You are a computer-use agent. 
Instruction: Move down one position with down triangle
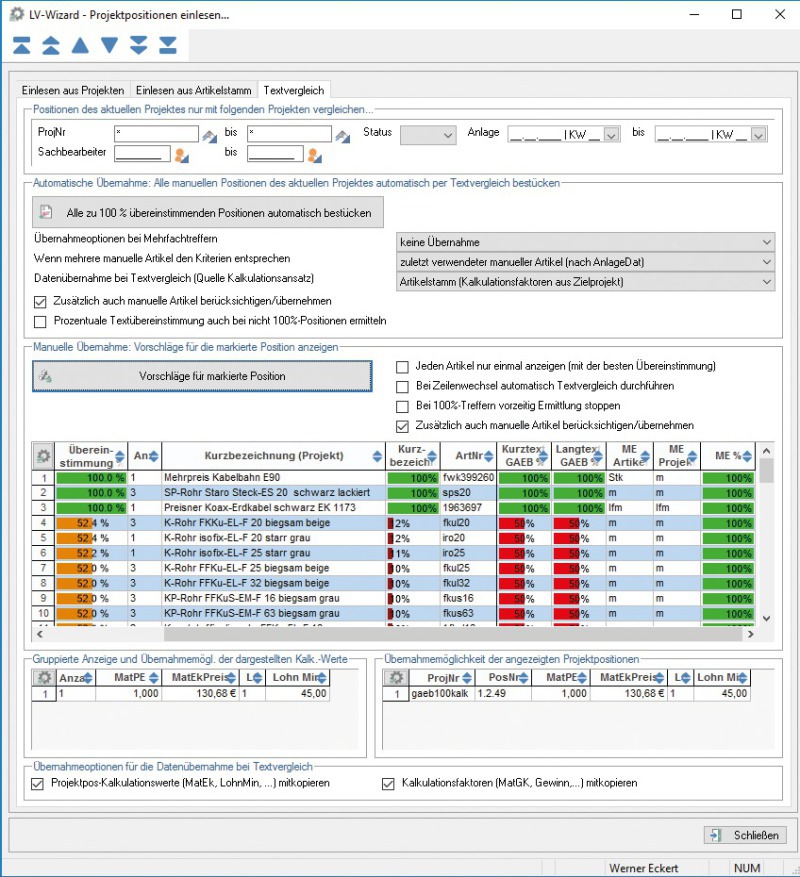click(x=110, y=45)
